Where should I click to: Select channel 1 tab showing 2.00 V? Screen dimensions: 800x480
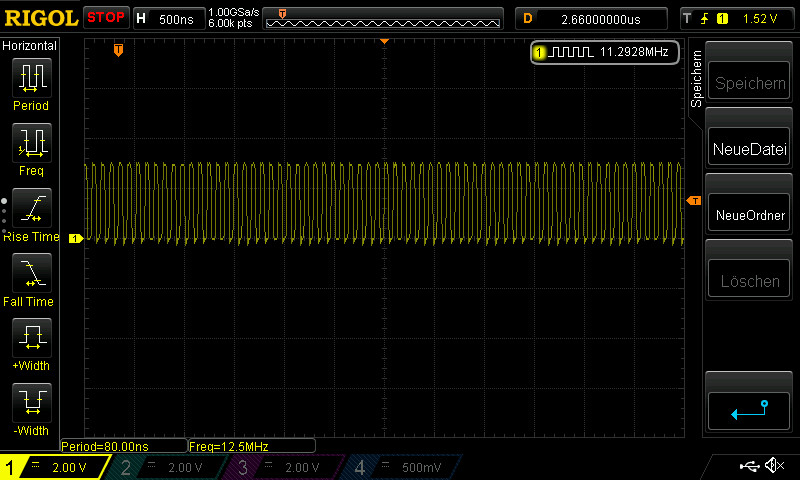(55, 467)
